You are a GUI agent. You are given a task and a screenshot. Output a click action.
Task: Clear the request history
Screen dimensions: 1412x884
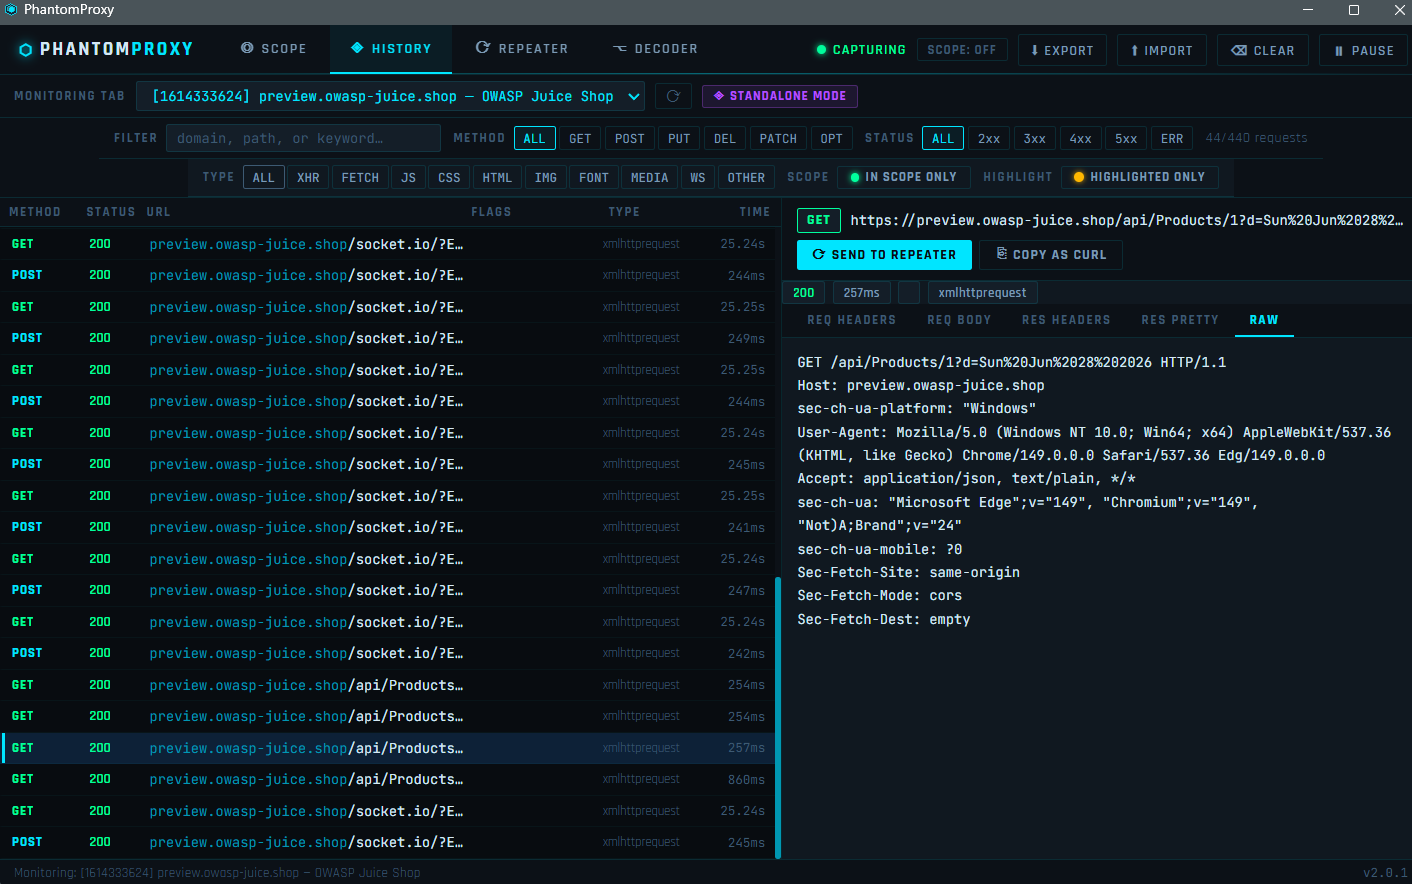click(x=1263, y=50)
